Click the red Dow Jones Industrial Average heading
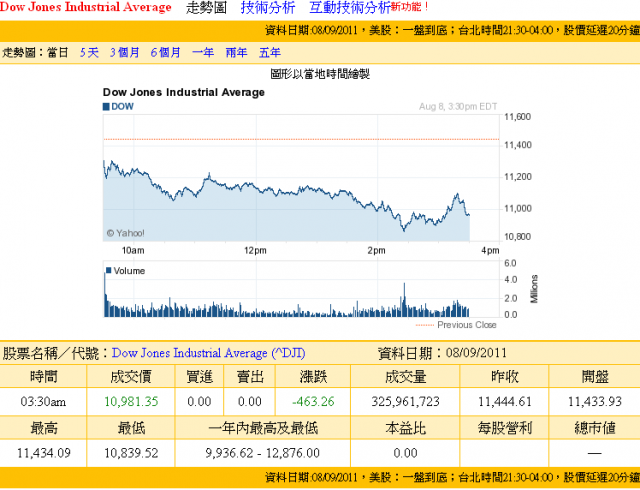Screen dimensions: 640x490 click(x=86, y=7)
